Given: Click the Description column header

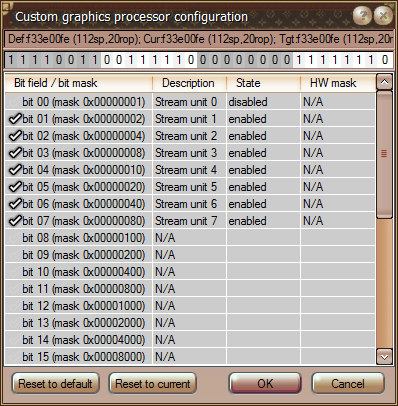Looking at the screenshot, I should coord(189,83).
